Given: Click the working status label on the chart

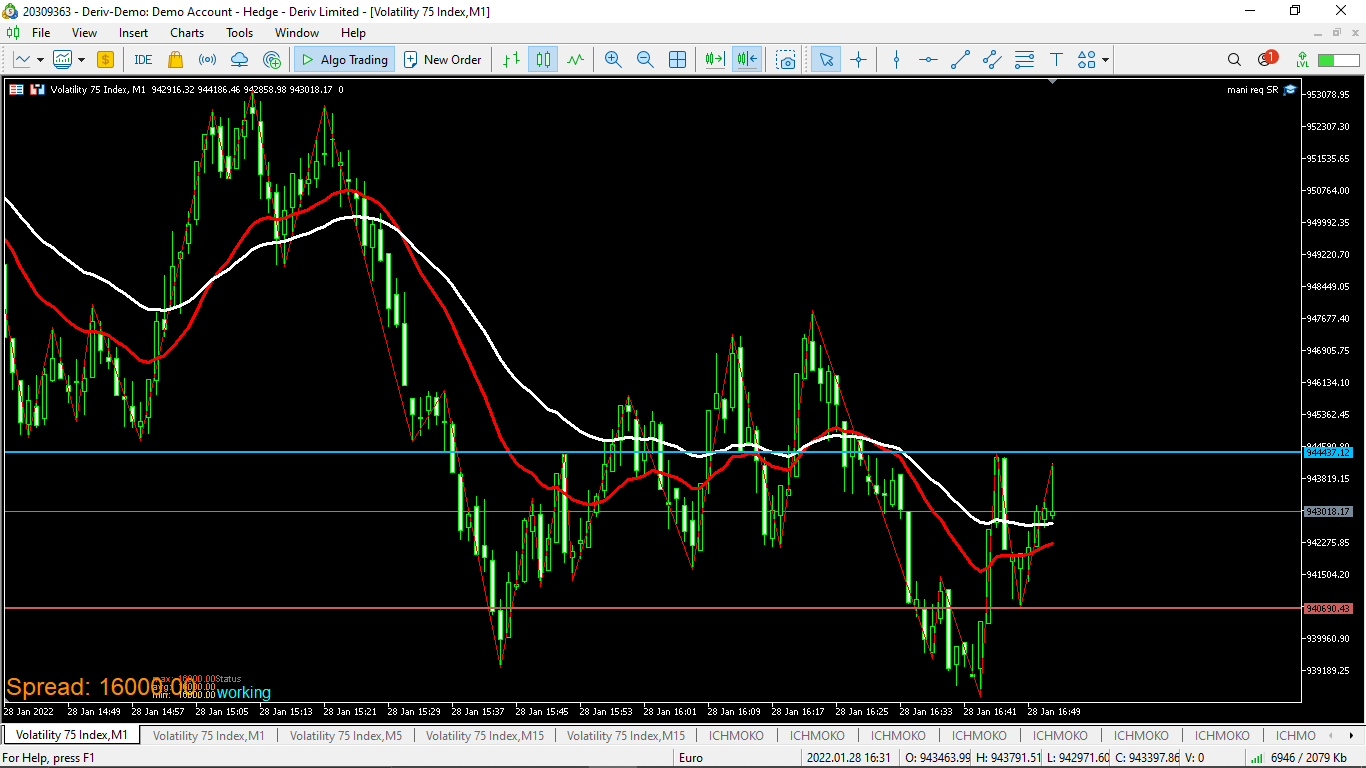Looking at the screenshot, I should coord(243,692).
